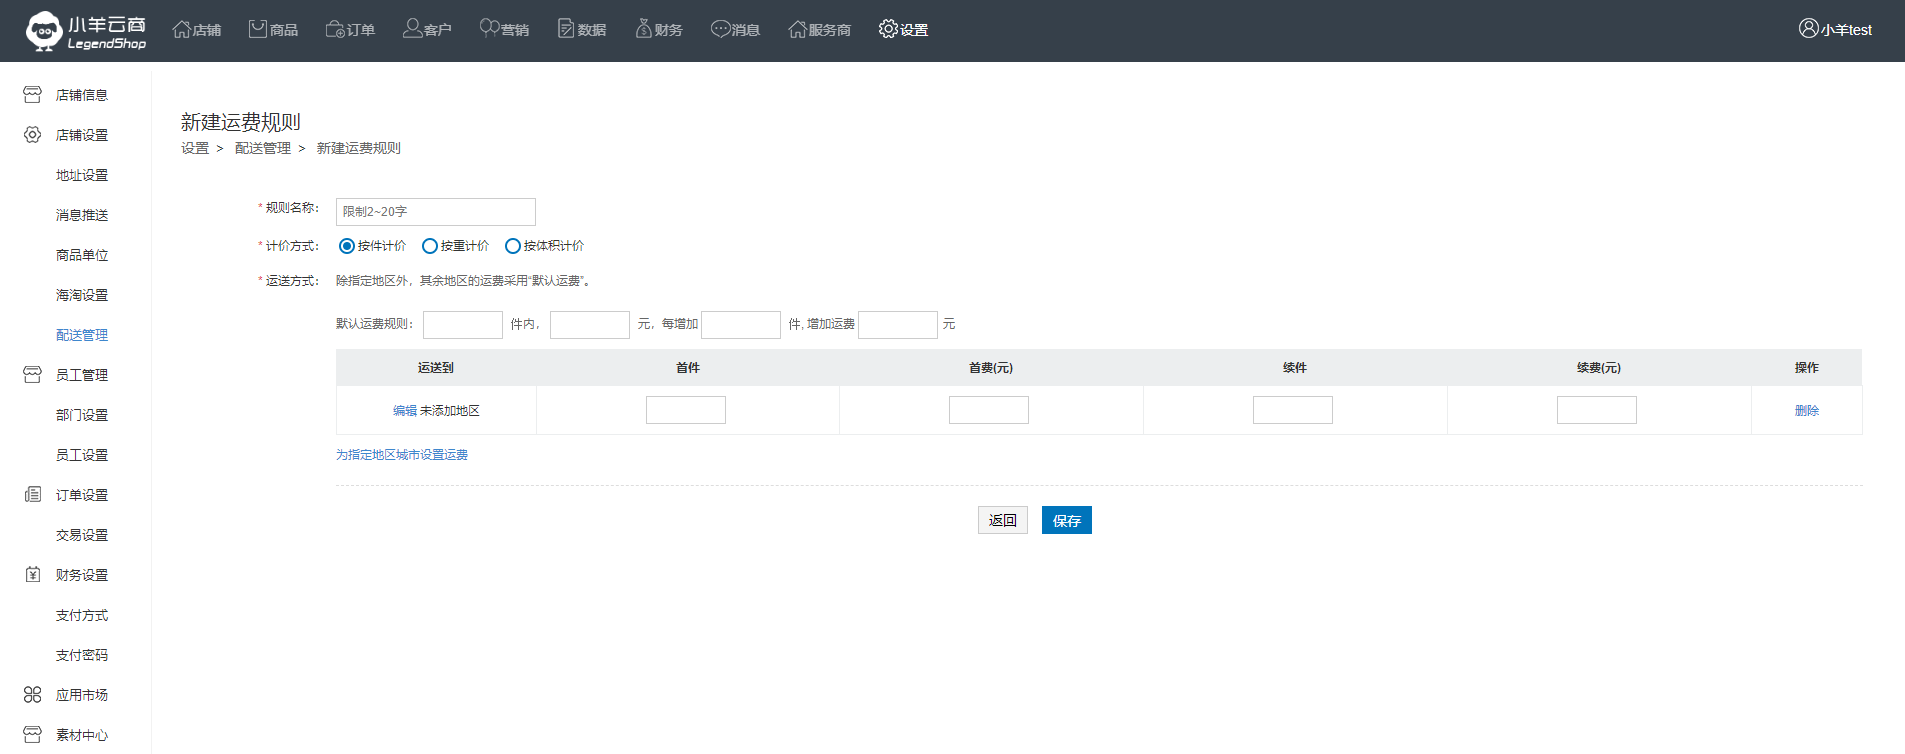Expand the 财务设置 sidebar section

[81, 575]
